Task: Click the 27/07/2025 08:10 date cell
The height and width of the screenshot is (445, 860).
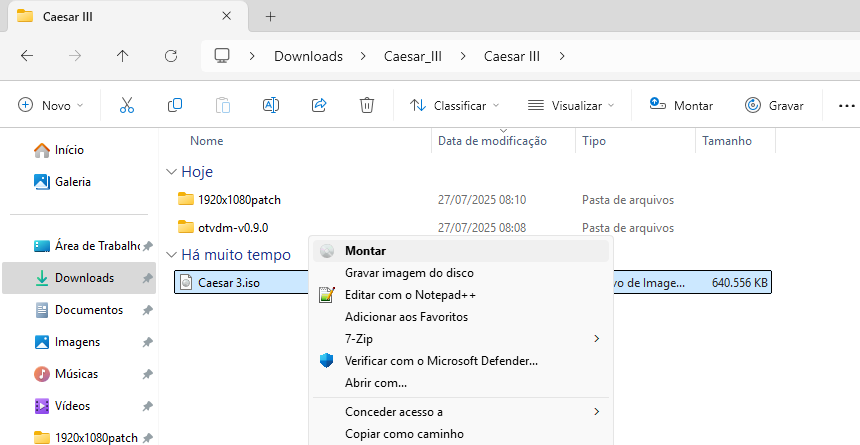Action: point(482,200)
